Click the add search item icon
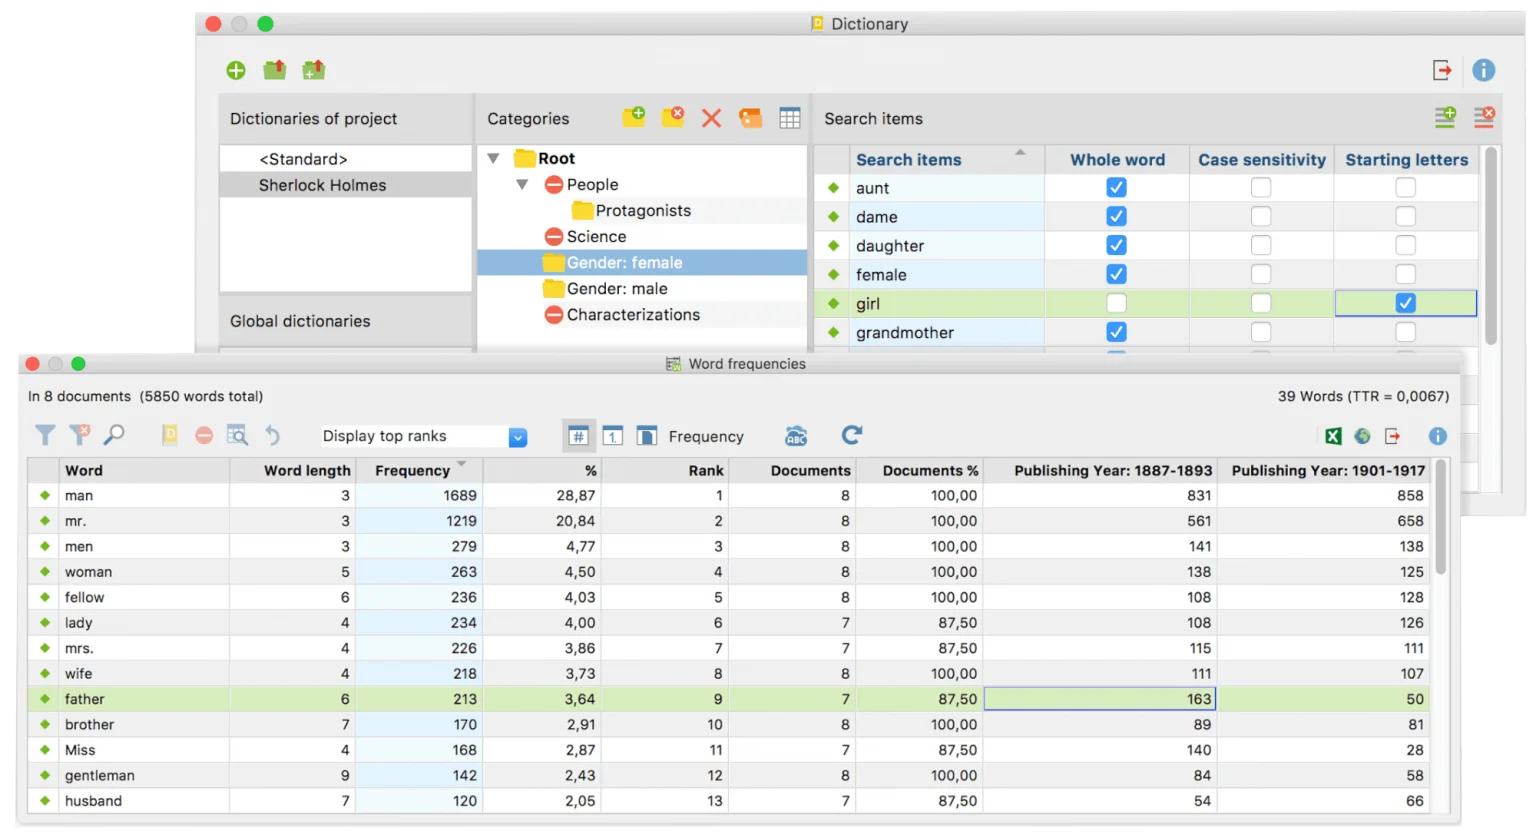 click(x=1445, y=117)
